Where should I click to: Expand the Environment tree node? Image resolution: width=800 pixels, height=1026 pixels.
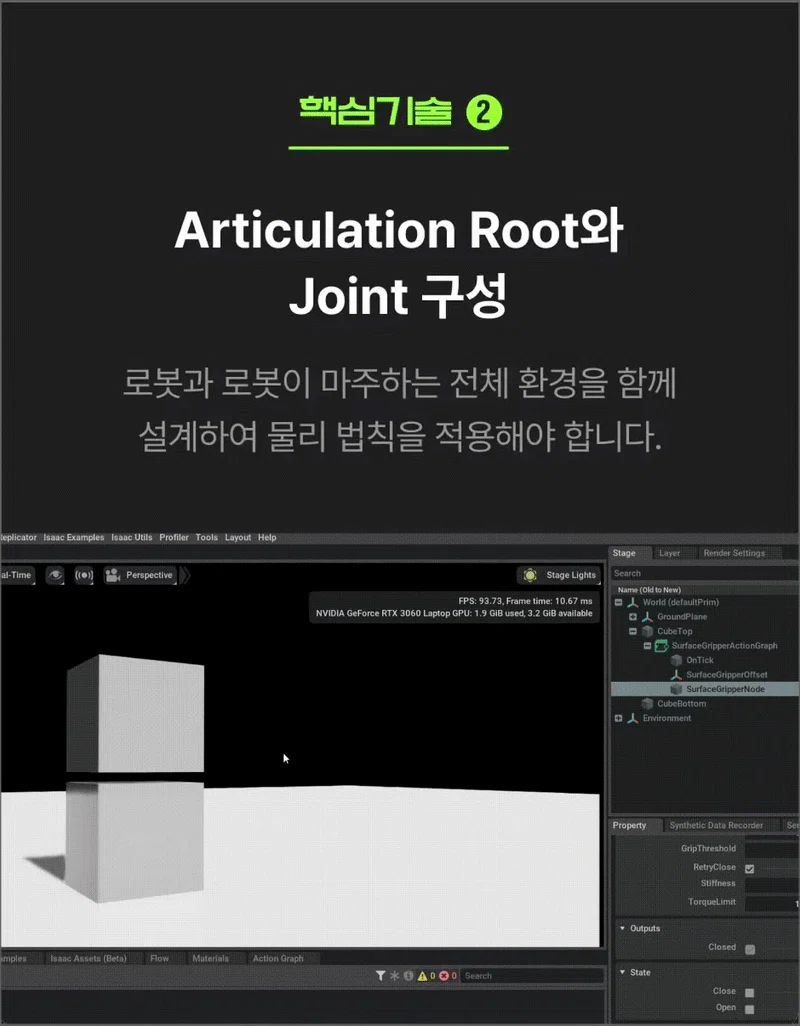619,718
